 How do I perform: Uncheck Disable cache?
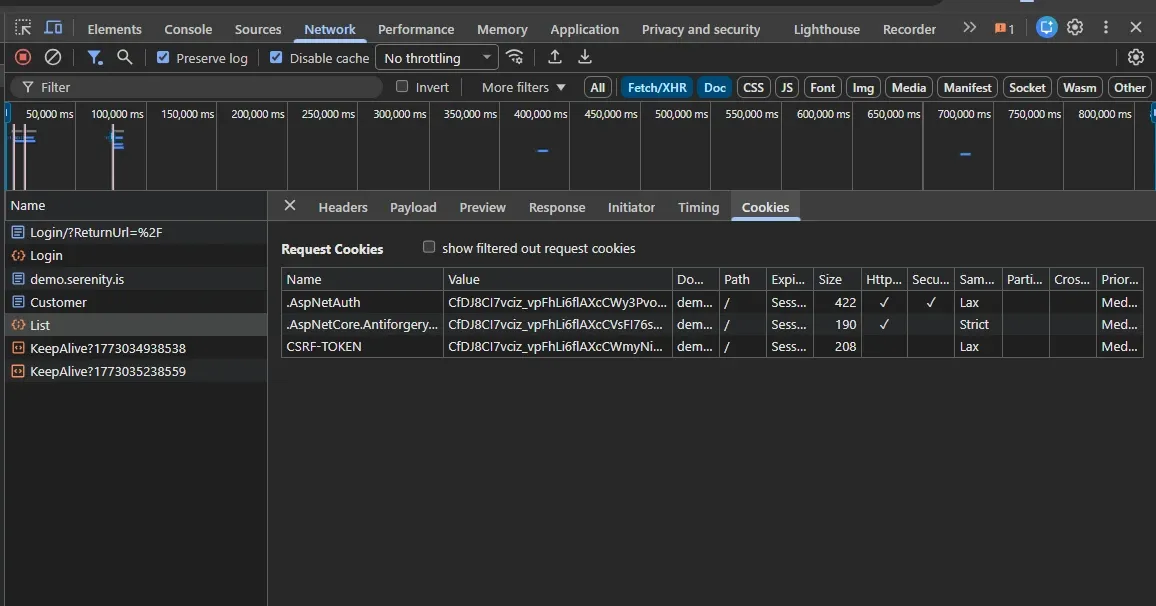pyautogui.click(x=276, y=58)
